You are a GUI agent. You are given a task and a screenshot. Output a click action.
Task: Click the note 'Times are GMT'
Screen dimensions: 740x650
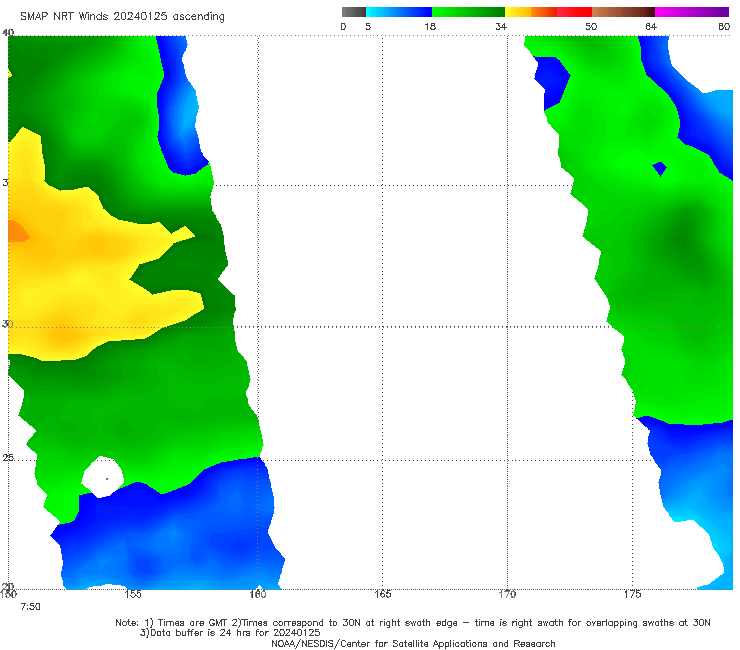tap(192, 623)
